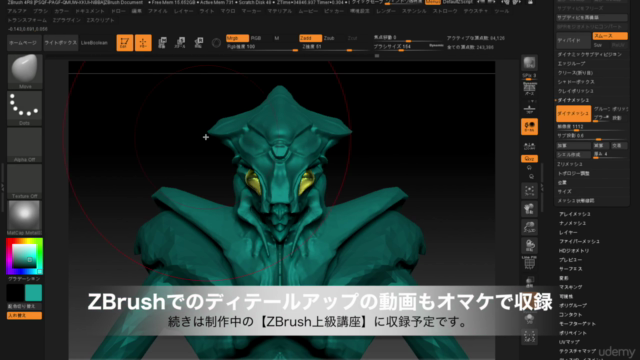The width and height of the screenshot is (640, 360).
Task: Click the Frame icon on right shelf
Action: pos(529,191)
